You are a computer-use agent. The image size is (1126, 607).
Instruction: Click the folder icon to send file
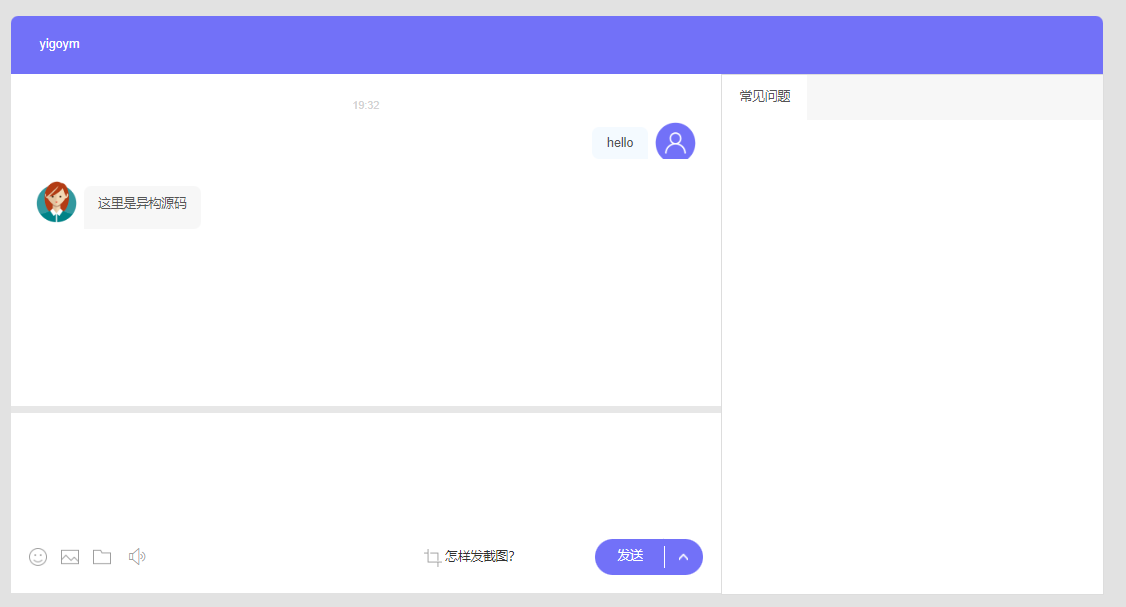click(102, 557)
